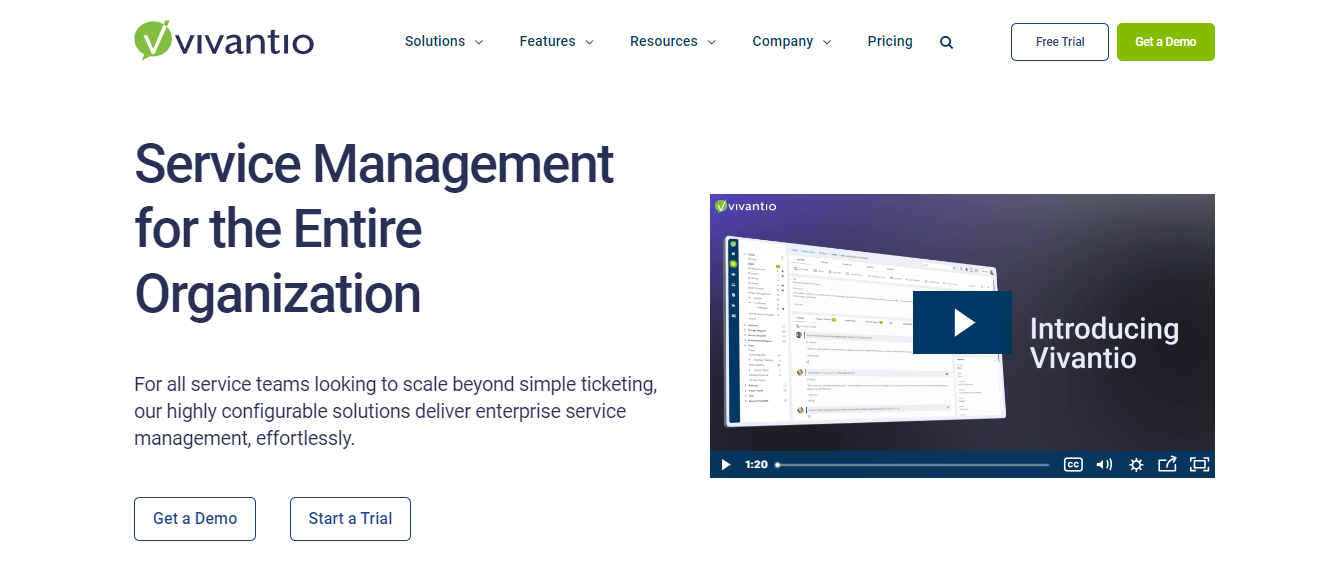1341x578 pixels.
Task: Go to the Pricing page
Action: point(890,42)
